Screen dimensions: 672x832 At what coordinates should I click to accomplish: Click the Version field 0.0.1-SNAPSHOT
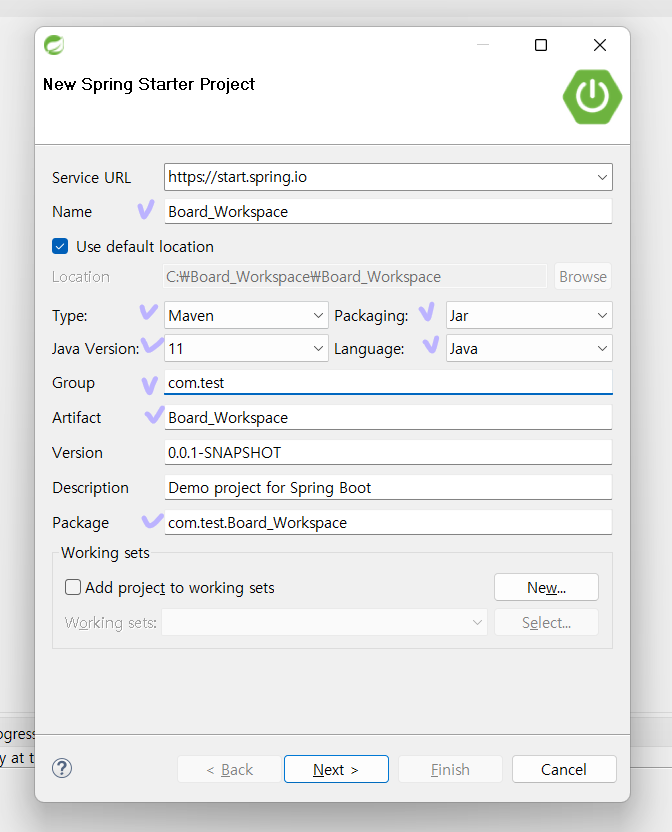coord(388,452)
